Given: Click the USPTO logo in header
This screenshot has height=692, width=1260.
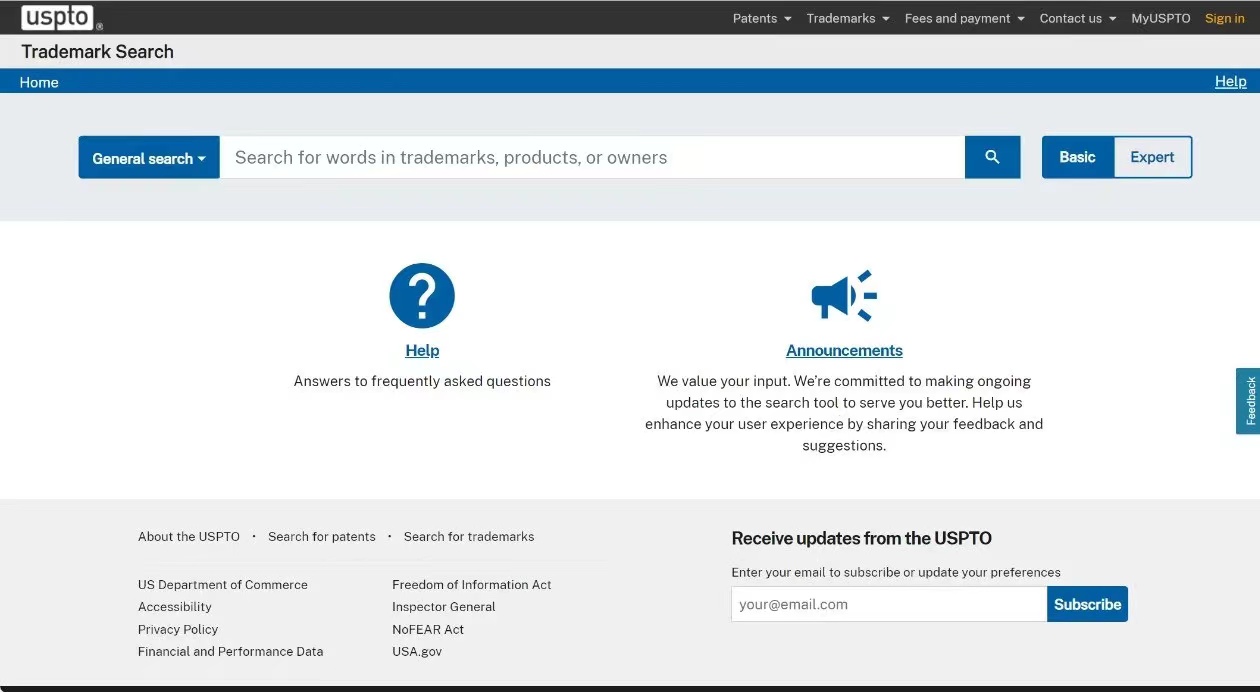Looking at the screenshot, I should [x=60, y=18].
